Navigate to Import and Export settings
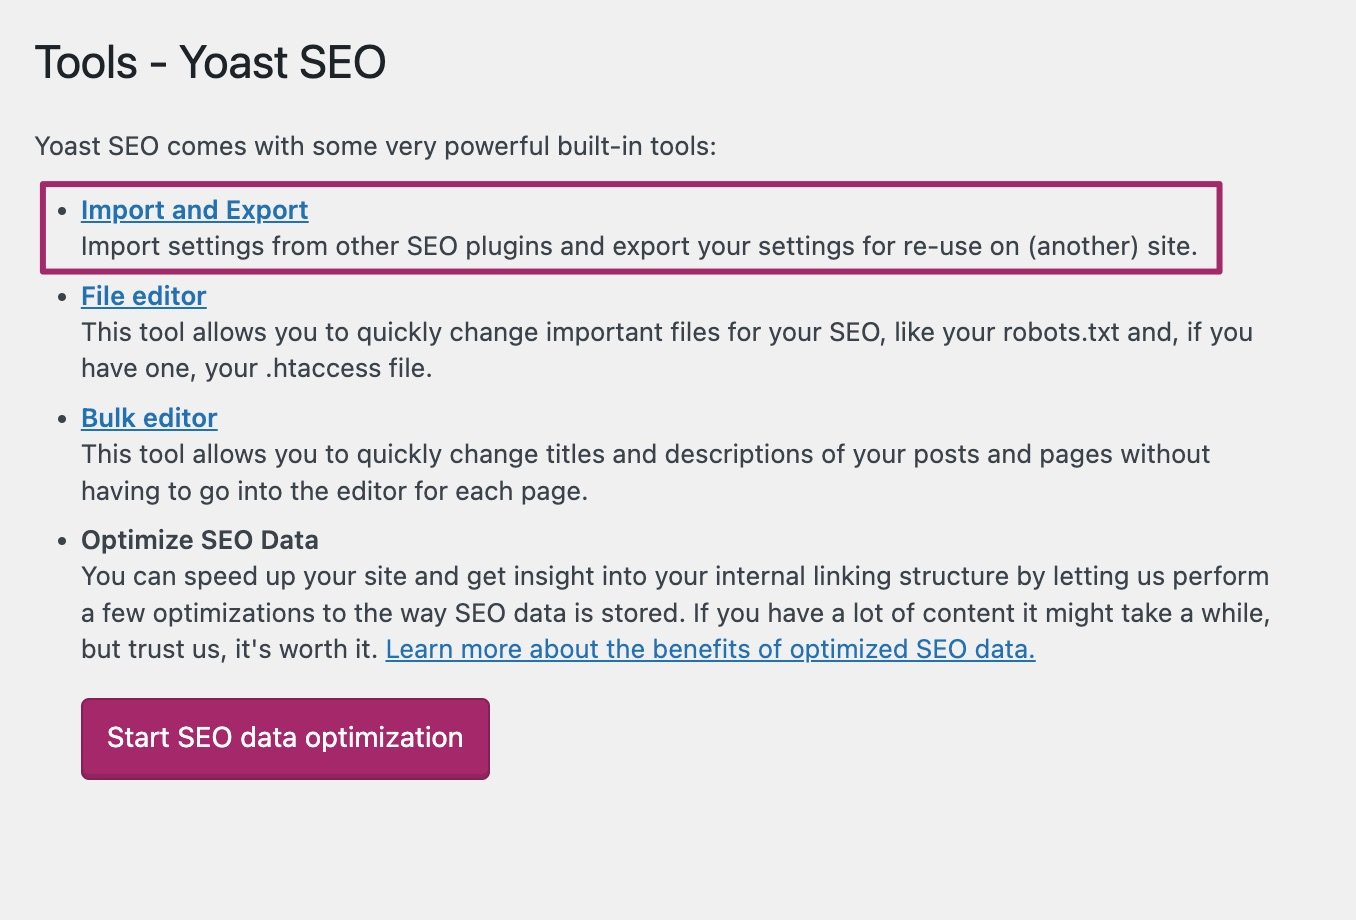 click(x=194, y=210)
